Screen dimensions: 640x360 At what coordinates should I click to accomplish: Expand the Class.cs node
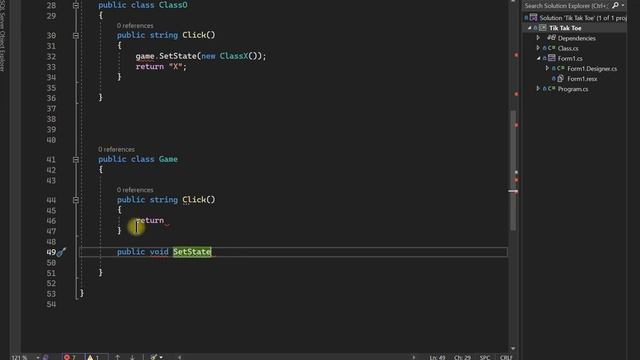[538, 48]
